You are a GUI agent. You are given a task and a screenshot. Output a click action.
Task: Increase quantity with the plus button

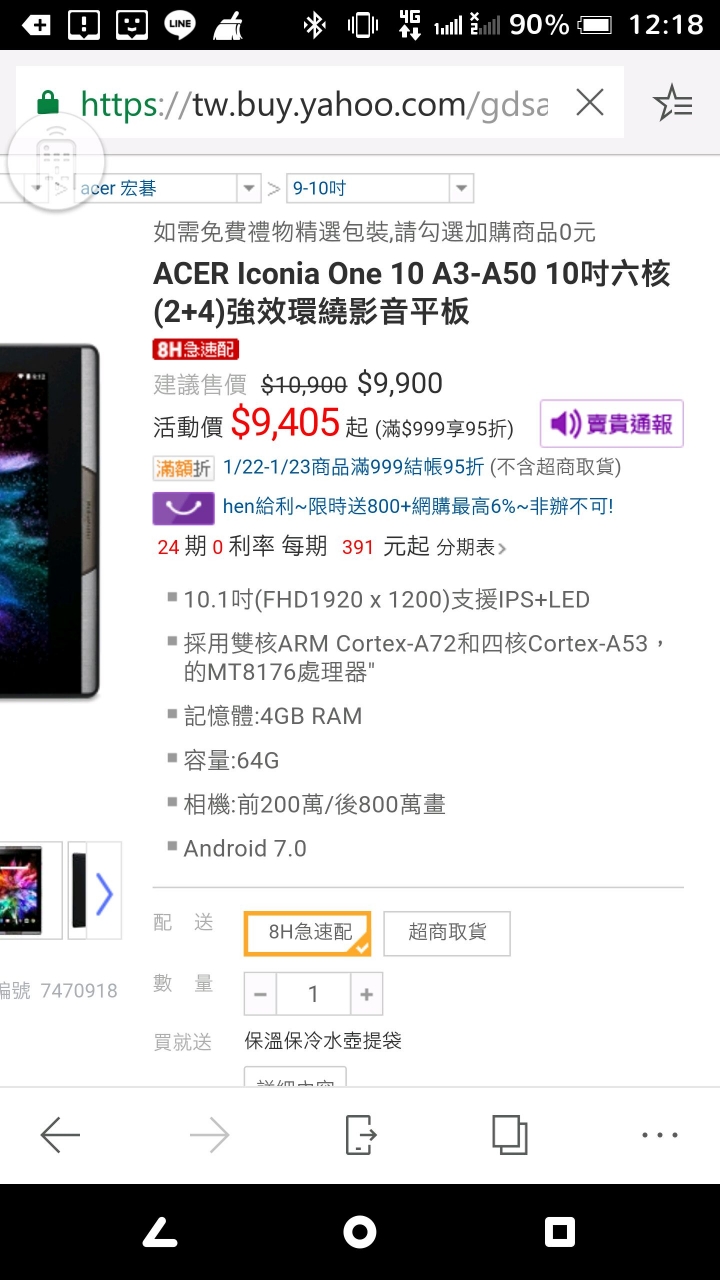click(x=366, y=994)
